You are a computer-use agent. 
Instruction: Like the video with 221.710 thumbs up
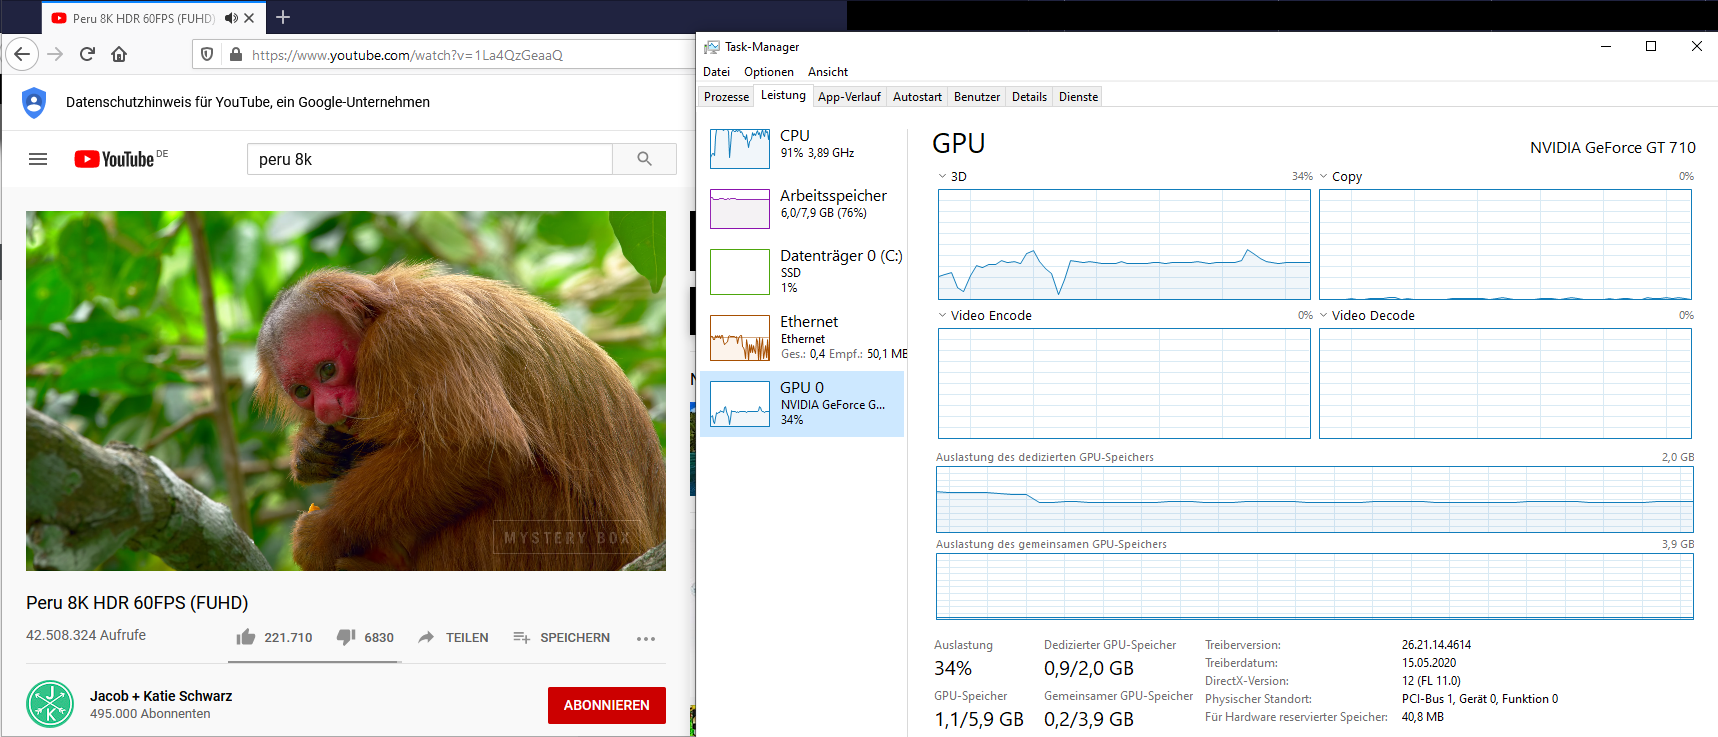274,637
